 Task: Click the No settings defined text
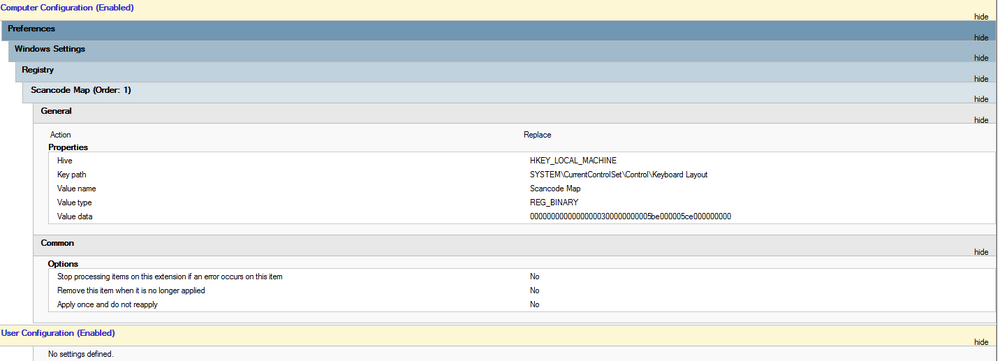(81, 353)
